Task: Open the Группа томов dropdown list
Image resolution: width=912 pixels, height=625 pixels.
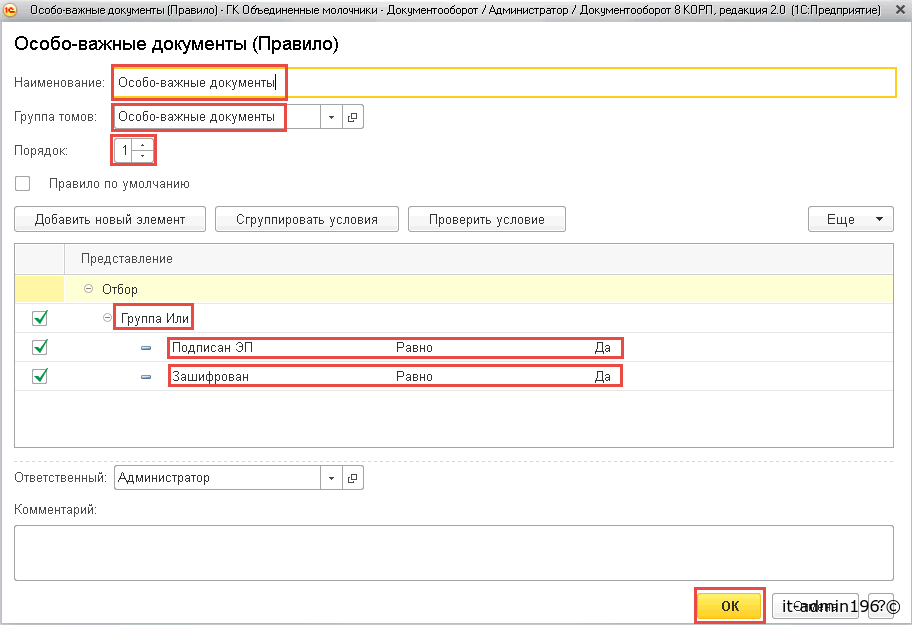Action: coord(331,117)
